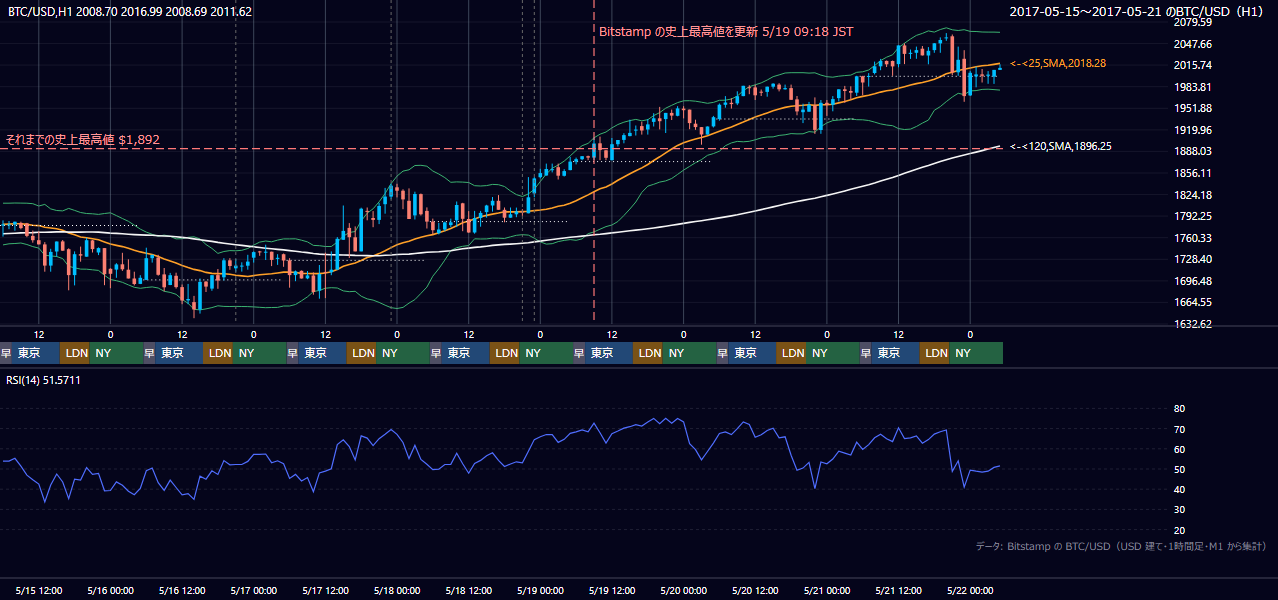This screenshot has width=1278, height=600.
Task: Click the '5/17 12:00' date label
Action: click(325, 591)
